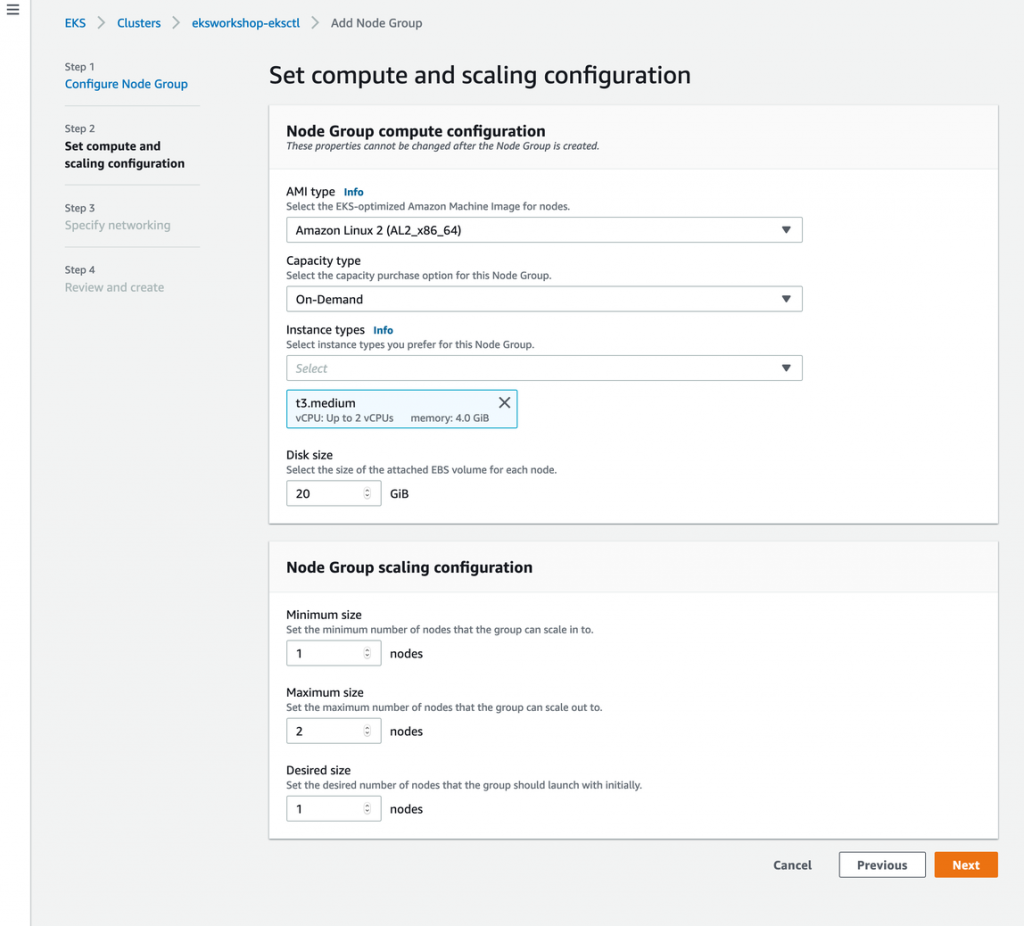The width and height of the screenshot is (1024, 926).
Task: Open the Instance types Info link
Action: pos(383,330)
